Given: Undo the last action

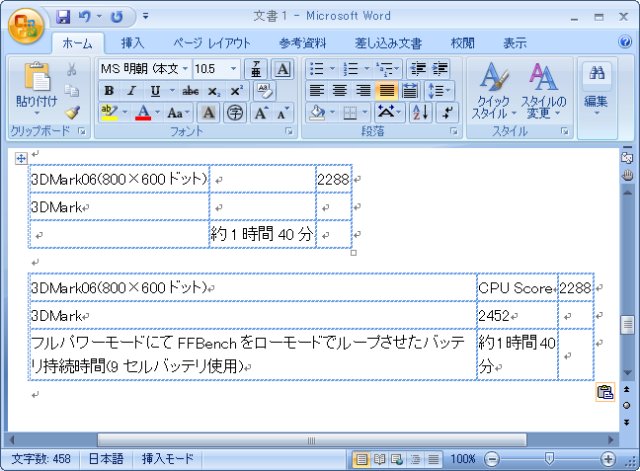Looking at the screenshot, I should (85, 17).
